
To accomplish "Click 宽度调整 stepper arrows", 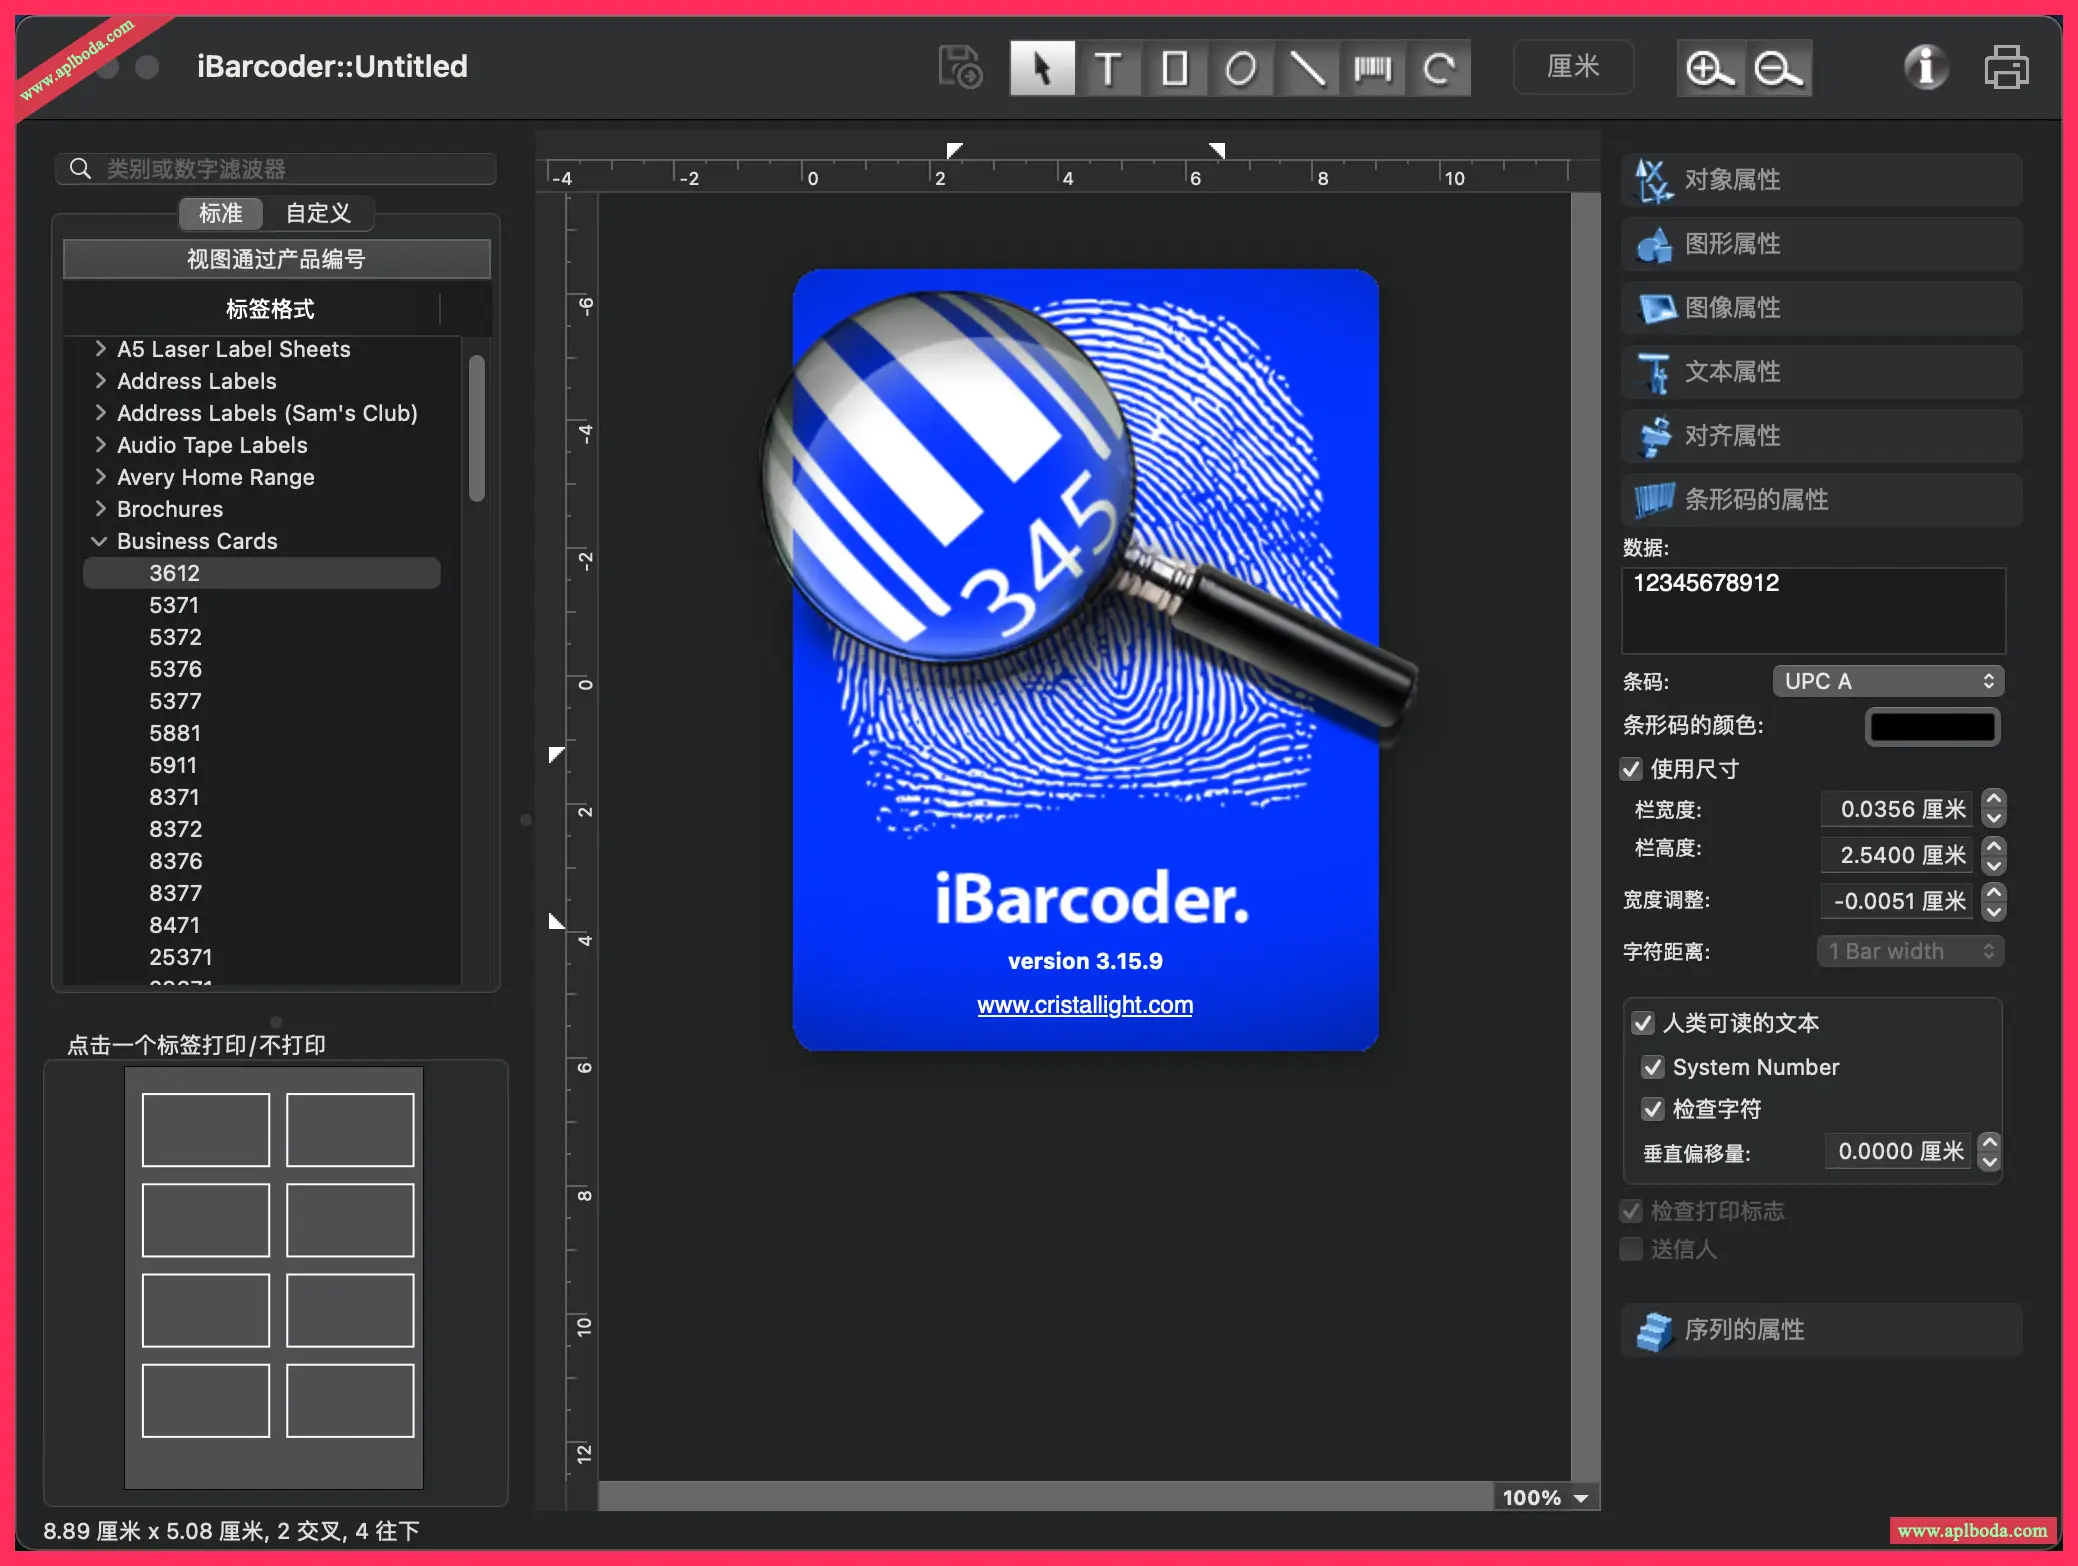I will click(1994, 900).
